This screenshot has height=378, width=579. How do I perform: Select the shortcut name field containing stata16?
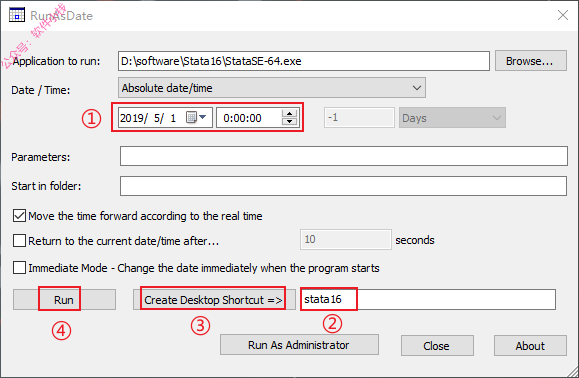point(428,299)
